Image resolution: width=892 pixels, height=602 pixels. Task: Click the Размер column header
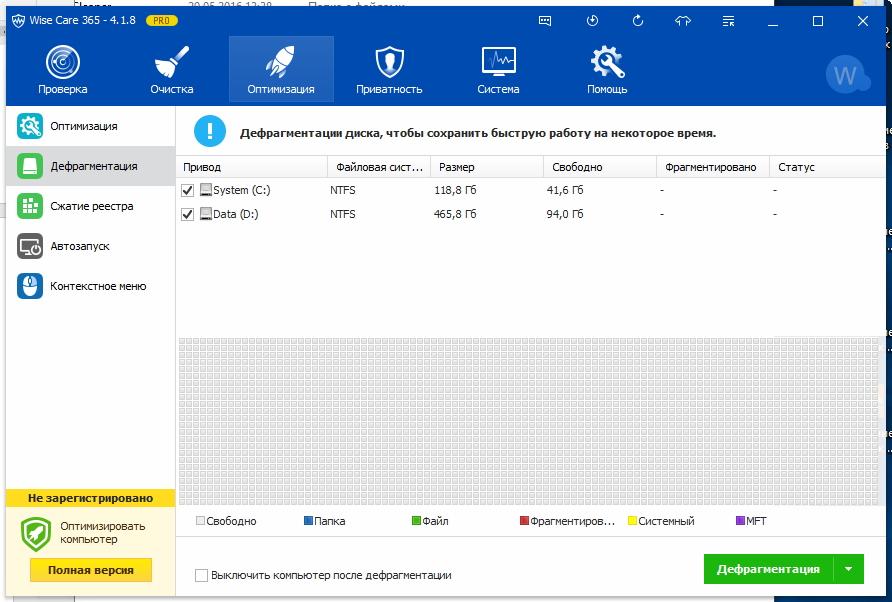(x=486, y=167)
